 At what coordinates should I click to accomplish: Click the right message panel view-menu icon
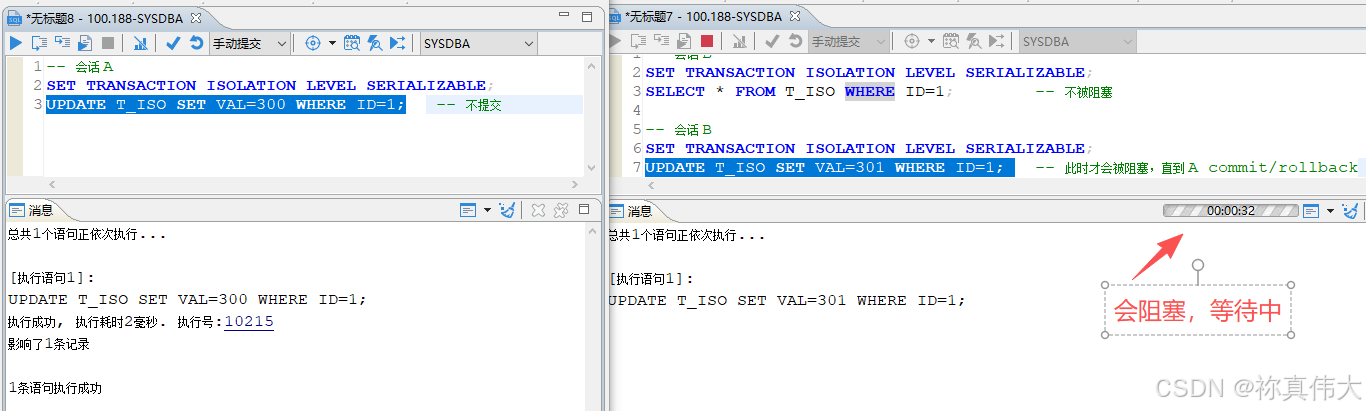coord(1311,210)
